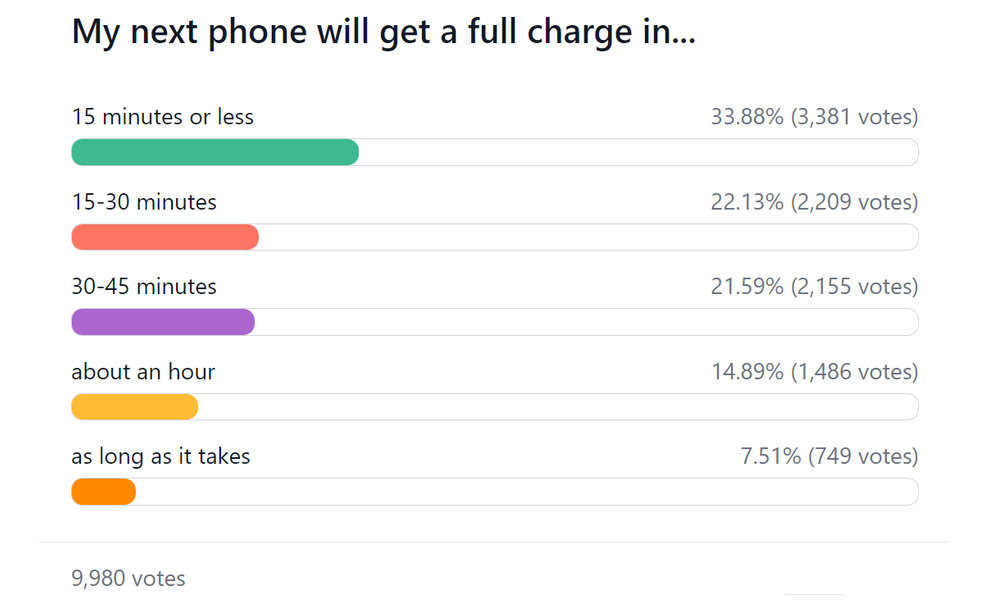984x600 pixels.
Task: Click the green filled result bar
Action: [215, 152]
